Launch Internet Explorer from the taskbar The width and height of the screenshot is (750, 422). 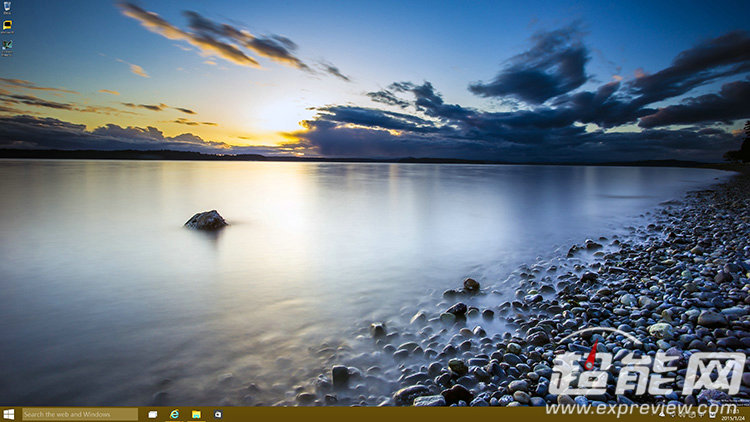[175, 414]
